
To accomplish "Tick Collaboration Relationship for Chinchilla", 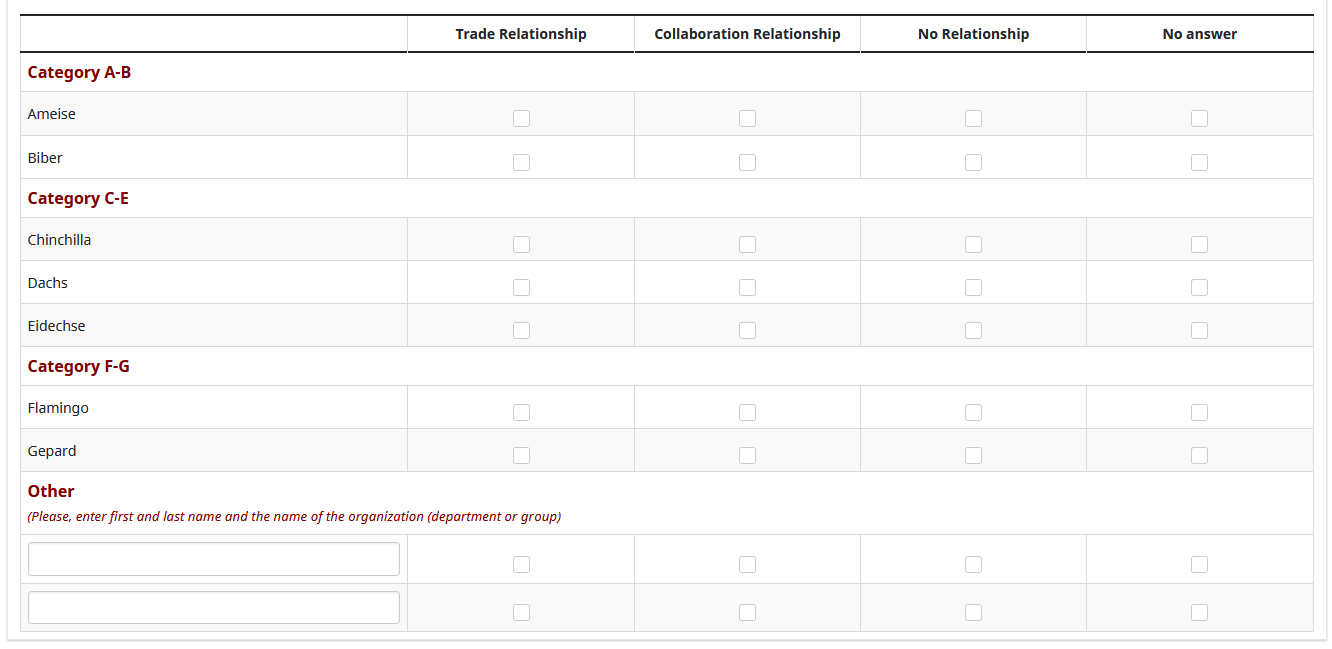I will click(747, 244).
